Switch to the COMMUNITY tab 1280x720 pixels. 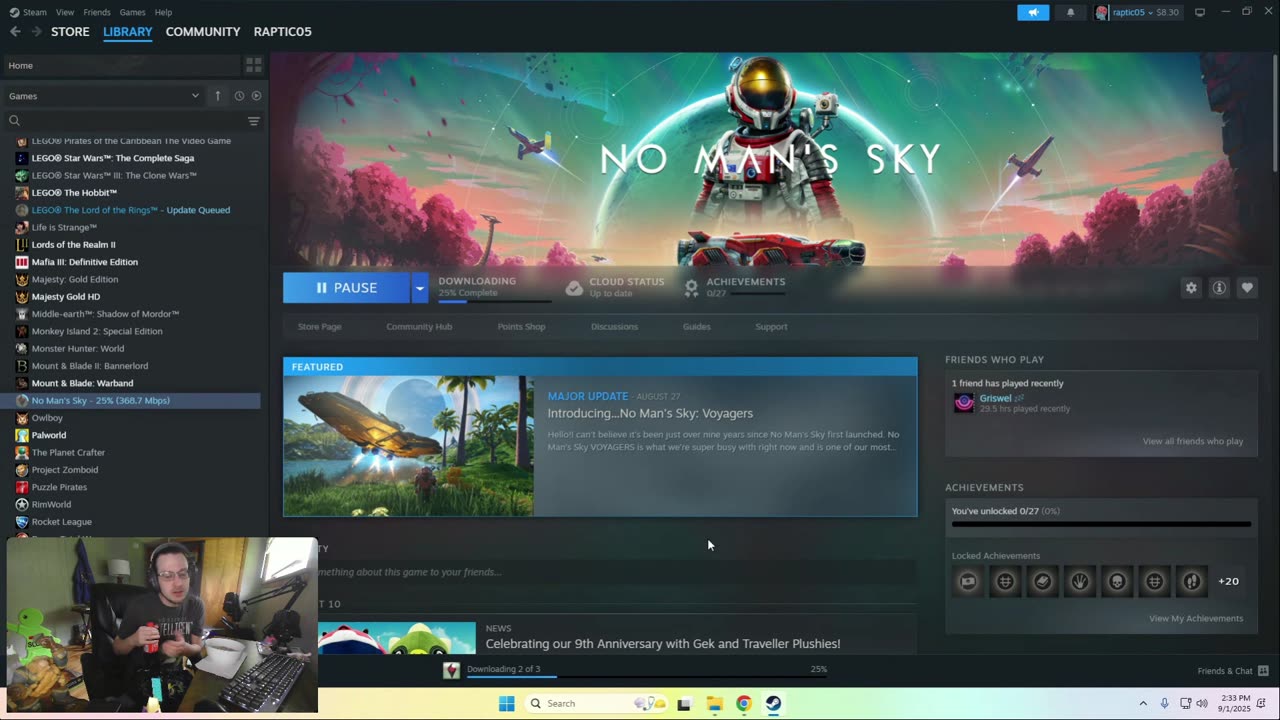pyautogui.click(x=203, y=32)
